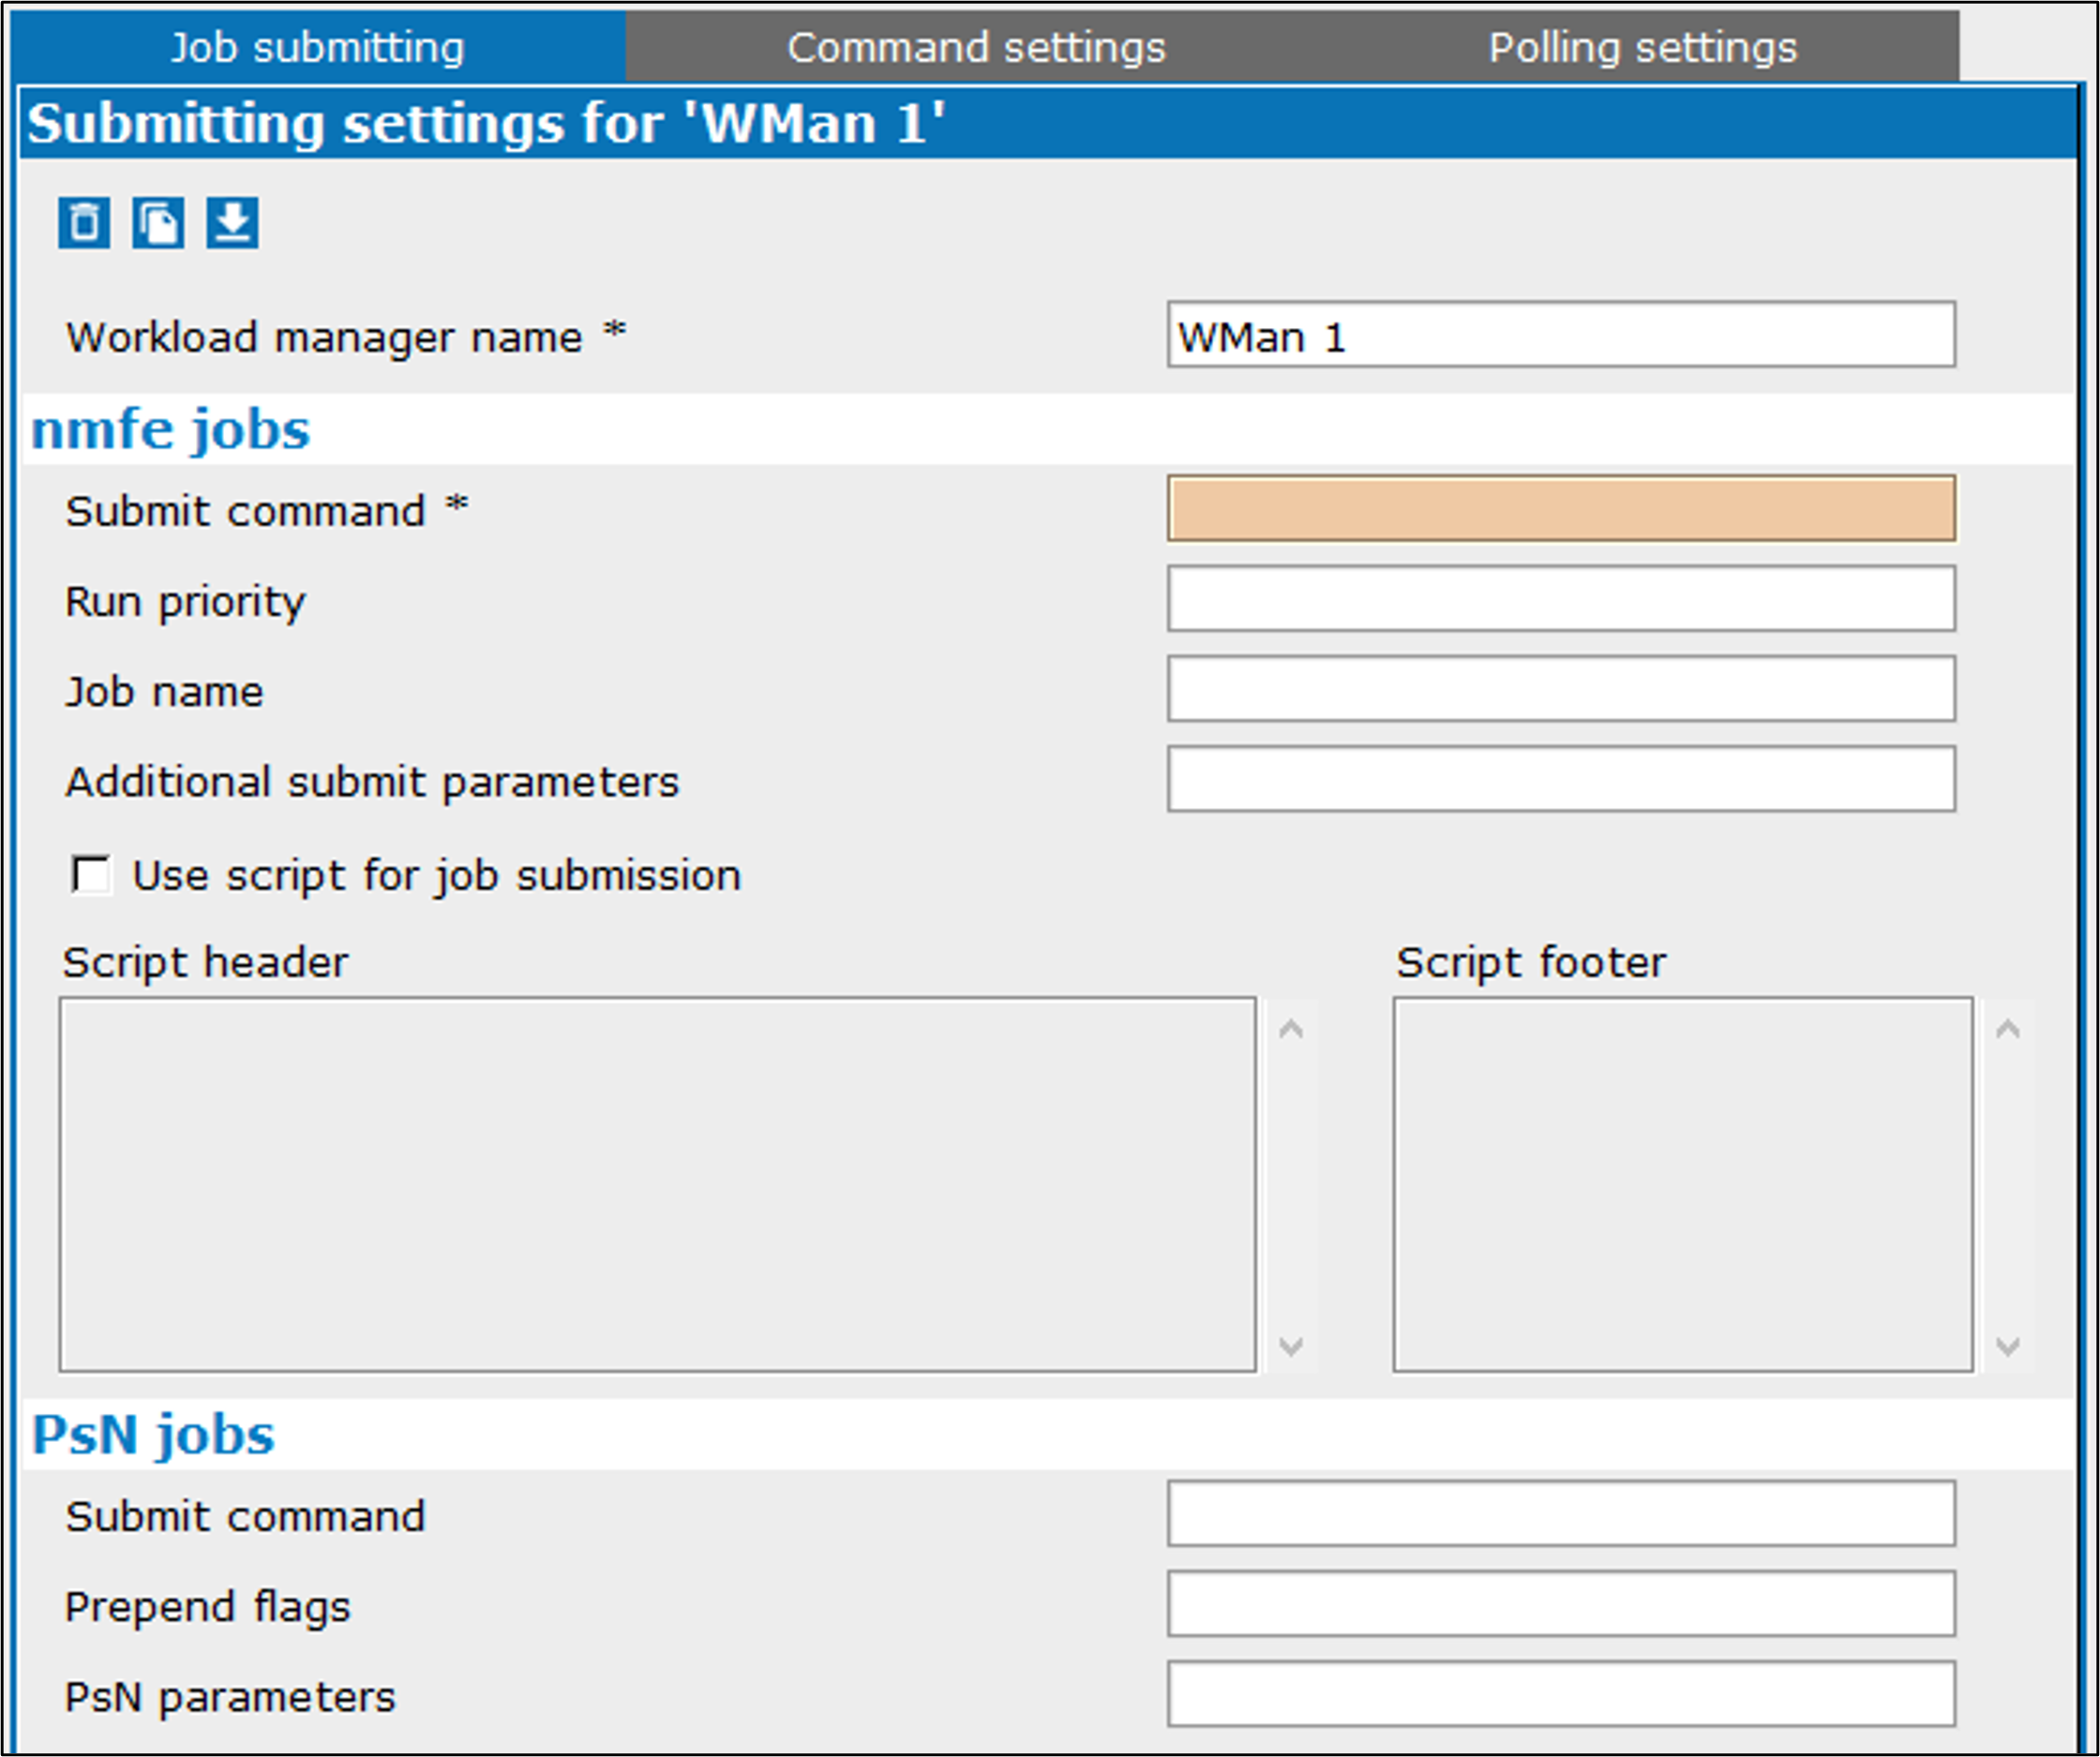Click the PsN jobs Submit command field
The height and width of the screenshot is (1757, 2100).
(x=1561, y=1514)
